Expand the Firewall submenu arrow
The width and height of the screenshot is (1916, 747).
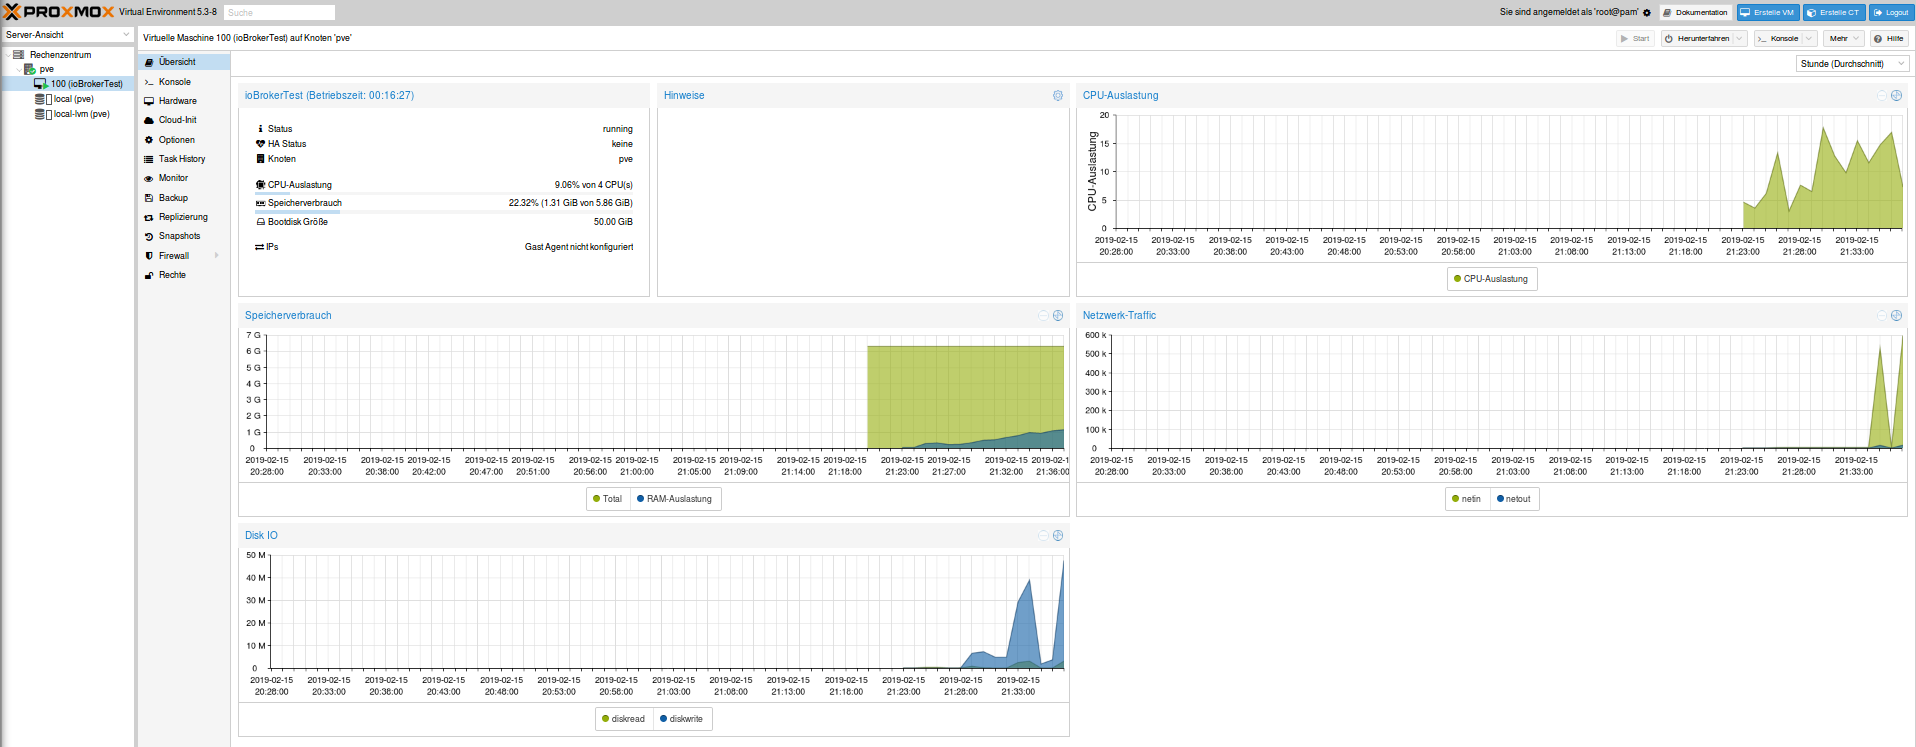point(216,256)
